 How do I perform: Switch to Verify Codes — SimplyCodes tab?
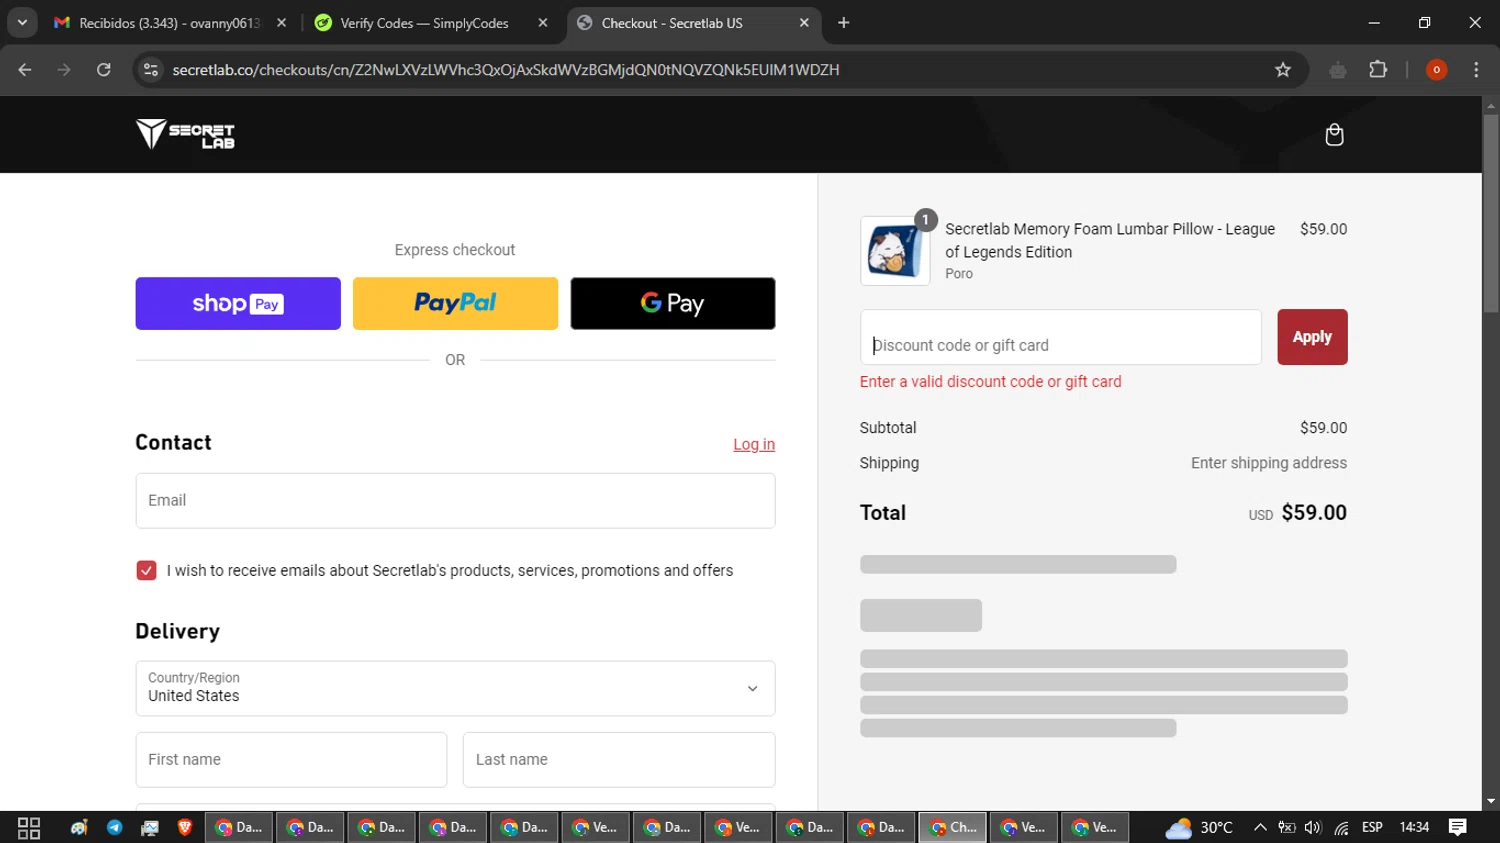click(424, 23)
